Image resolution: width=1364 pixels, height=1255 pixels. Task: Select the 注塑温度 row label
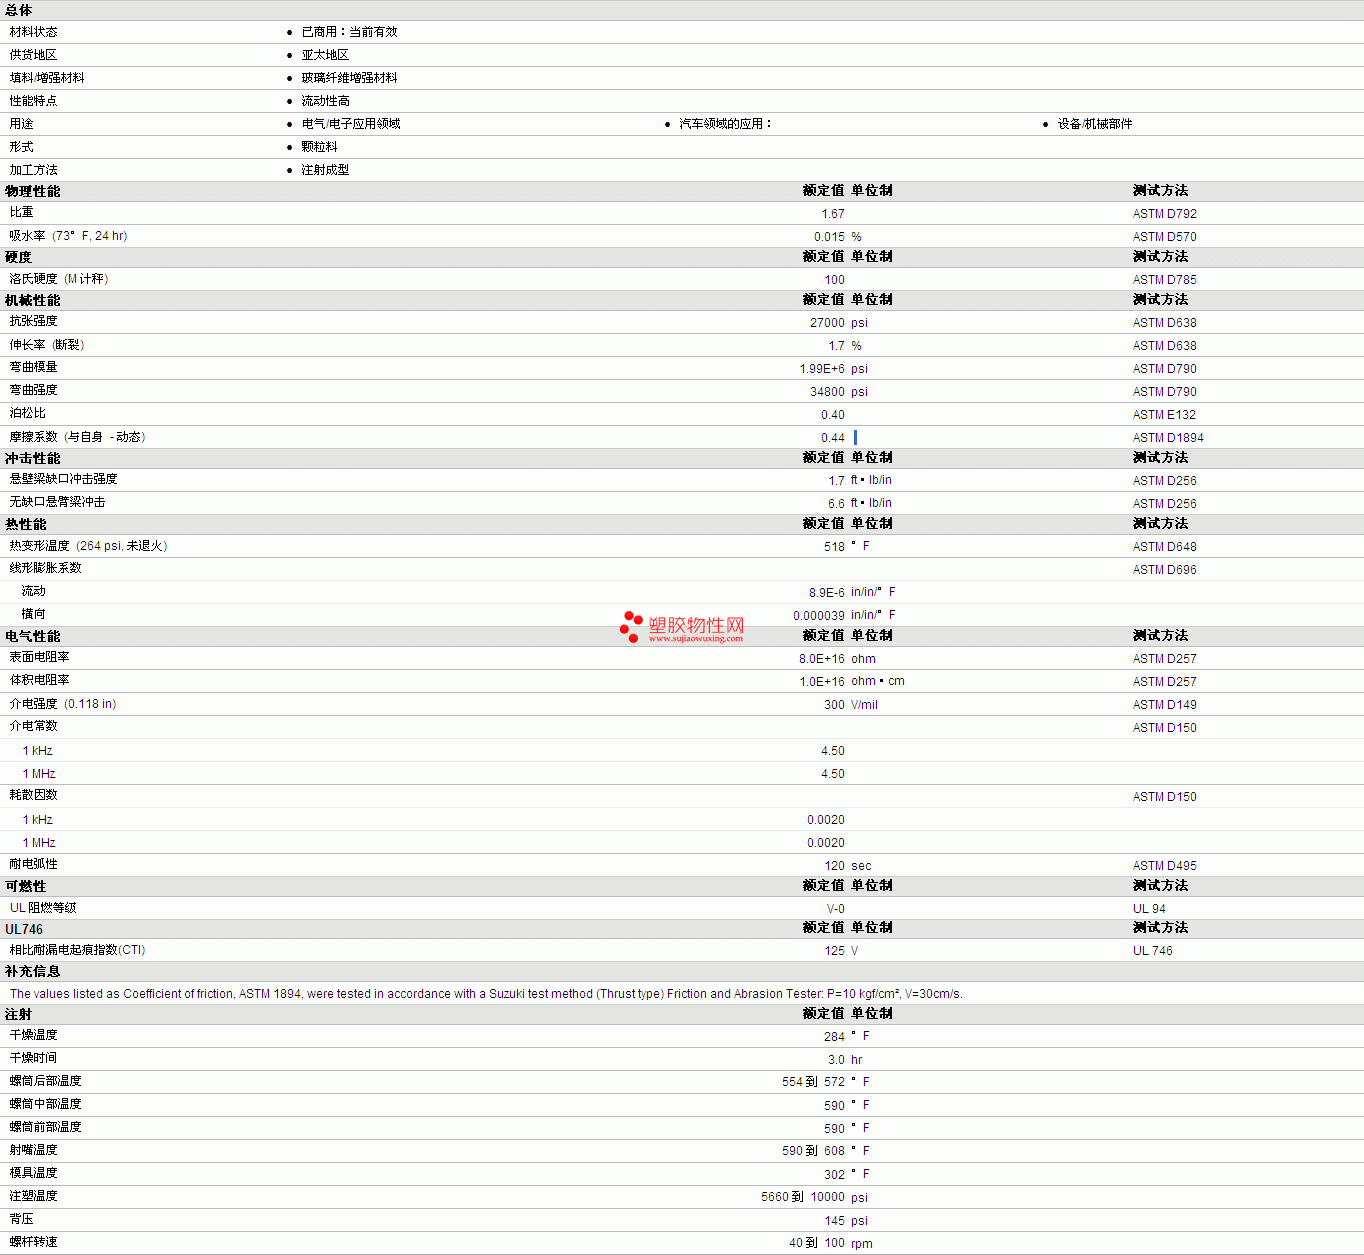tap(34, 1196)
